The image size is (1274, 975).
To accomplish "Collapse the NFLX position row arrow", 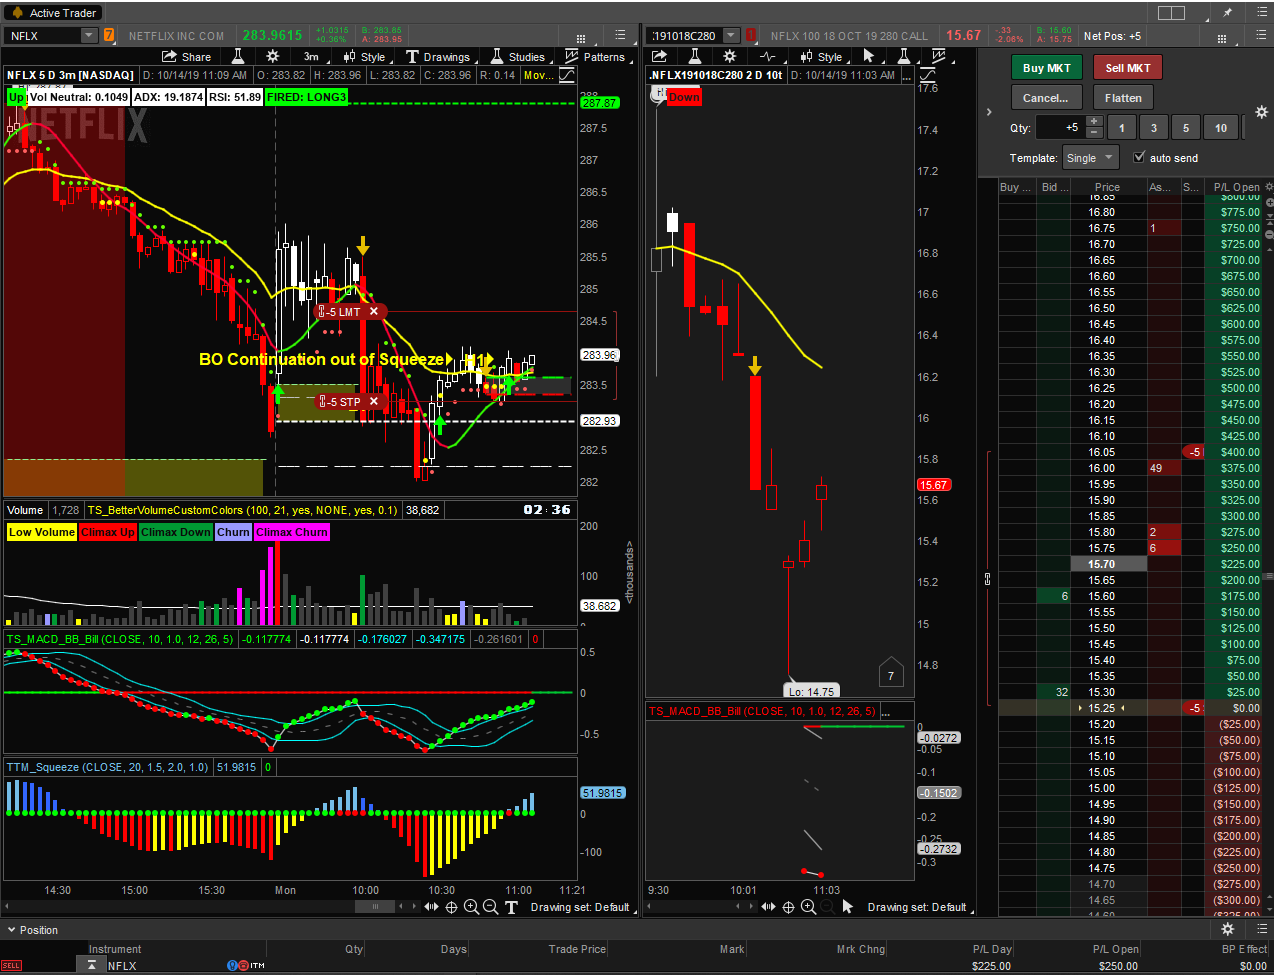I will [x=91, y=965].
